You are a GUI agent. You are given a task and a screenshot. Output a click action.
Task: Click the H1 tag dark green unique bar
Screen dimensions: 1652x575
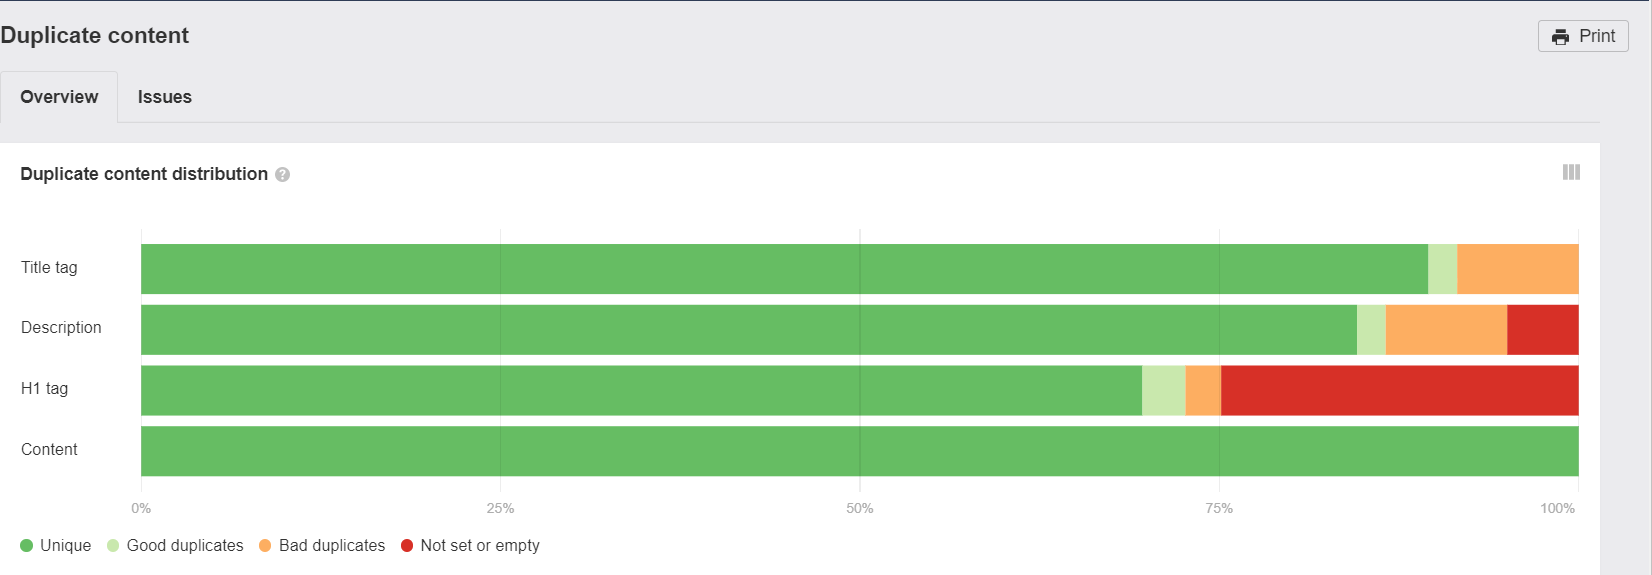coord(641,391)
